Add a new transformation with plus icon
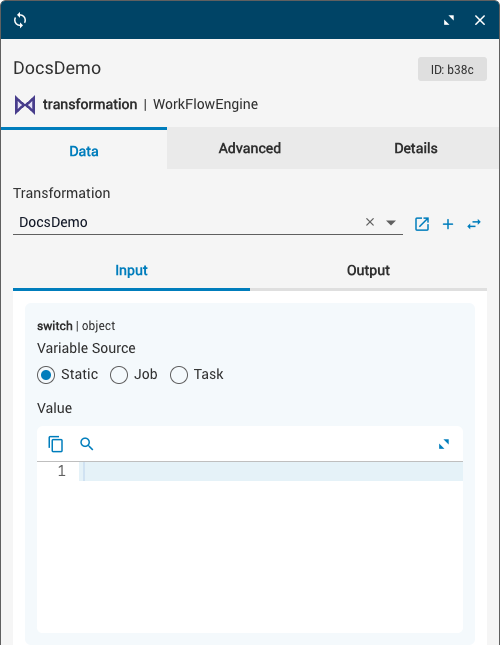Viewport: 500px width, 645px height. point(448,224)
